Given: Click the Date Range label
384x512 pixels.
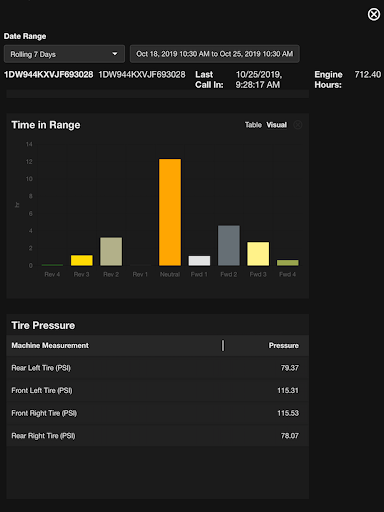Looking at the screenshot, I should pos(25,36).
